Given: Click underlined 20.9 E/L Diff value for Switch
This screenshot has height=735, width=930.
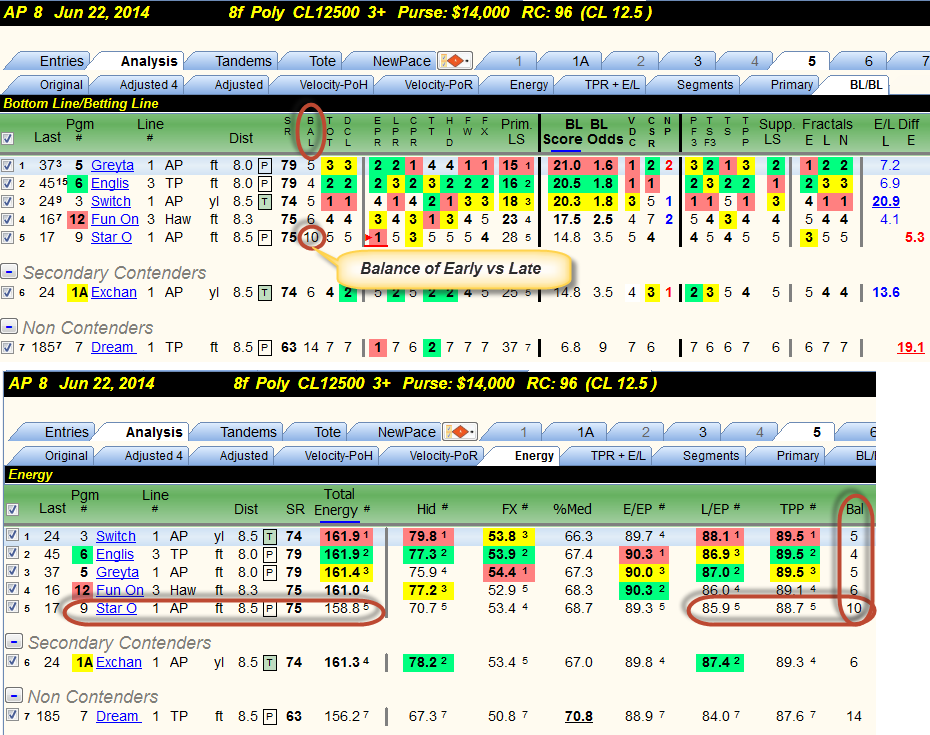Looking at the screenshot, I should [886, 202].
